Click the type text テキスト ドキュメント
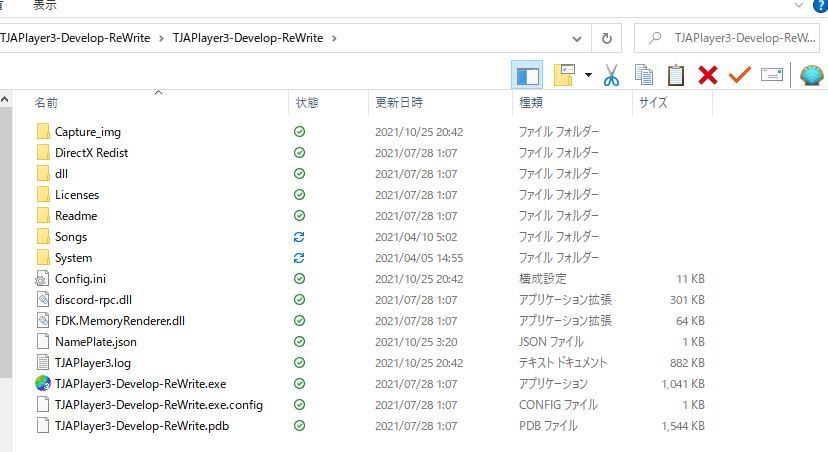828x452 pixels. pyautogui.click(x=563, y=363)
